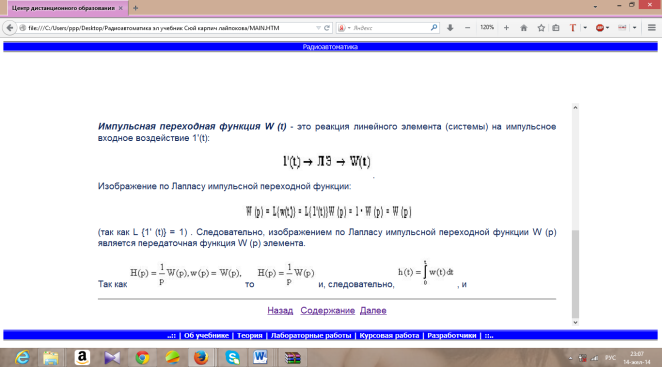This screenshot has height=367, width=662.
Task: Expand the flag icon dropdown arrow
Action: (634, 28)
